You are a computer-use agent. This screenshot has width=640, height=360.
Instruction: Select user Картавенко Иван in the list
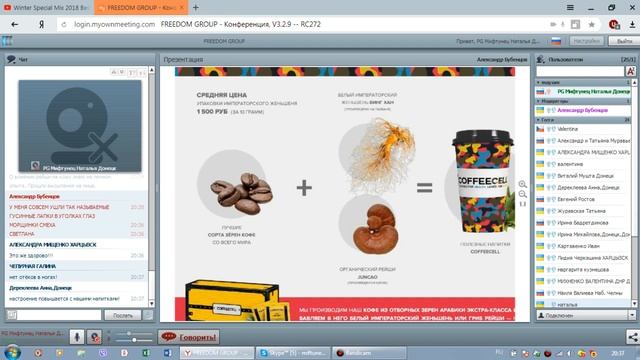pyautogui.click(x=583, y=246)
